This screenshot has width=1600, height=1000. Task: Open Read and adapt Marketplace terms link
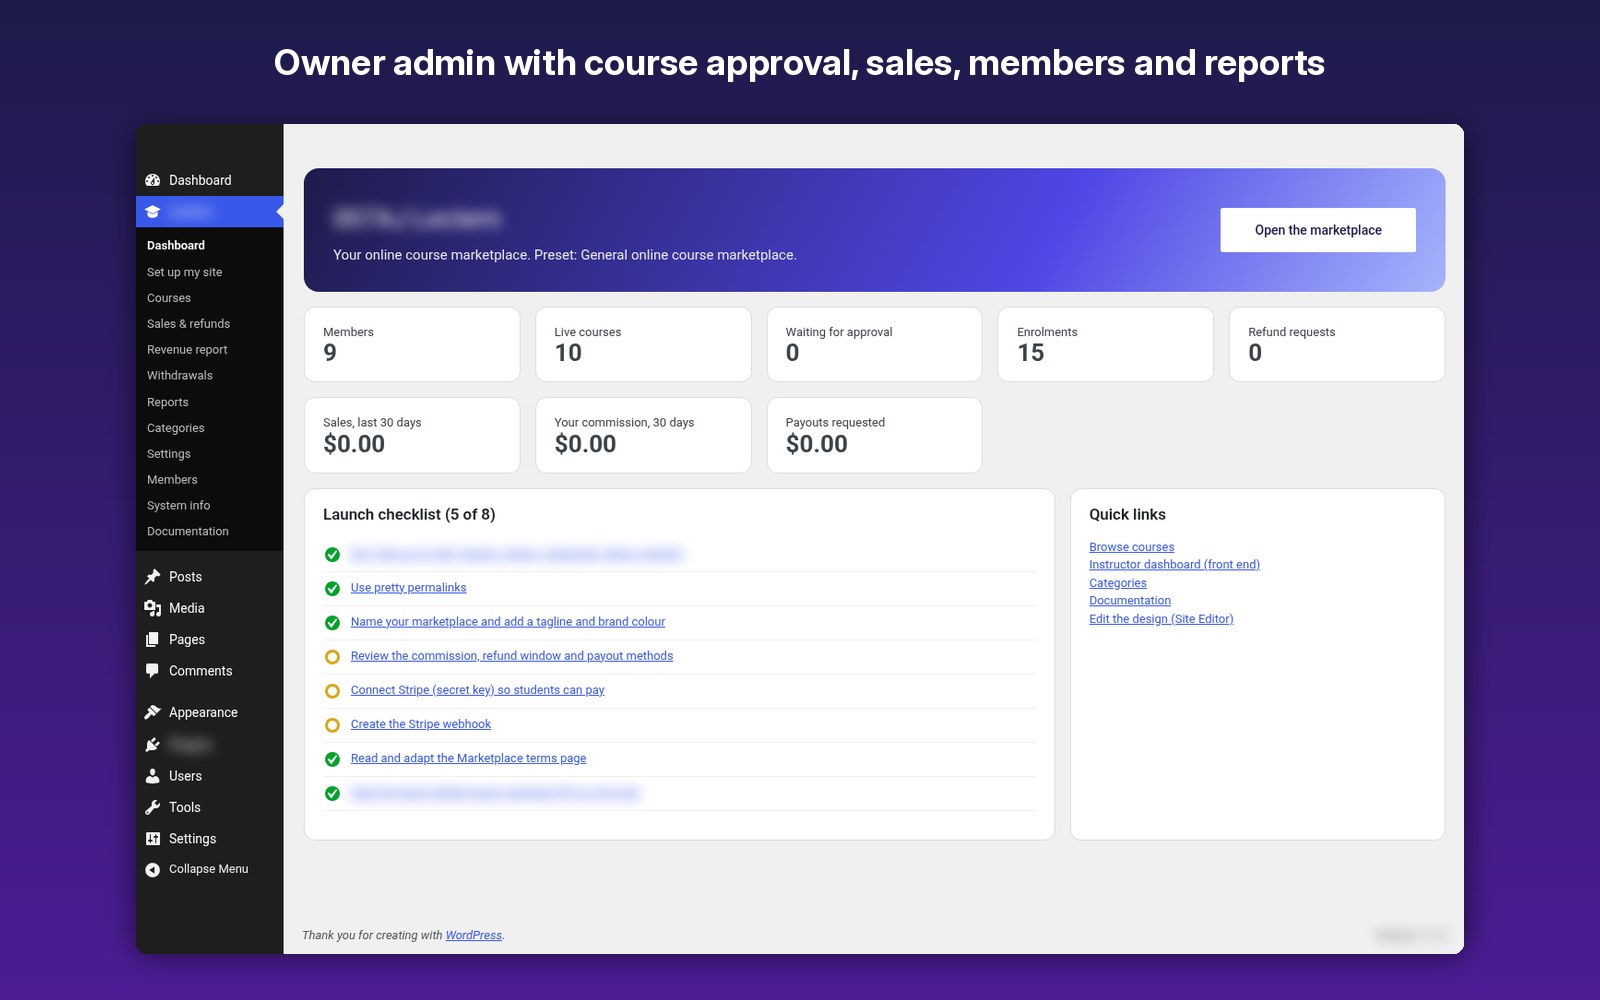469,758
